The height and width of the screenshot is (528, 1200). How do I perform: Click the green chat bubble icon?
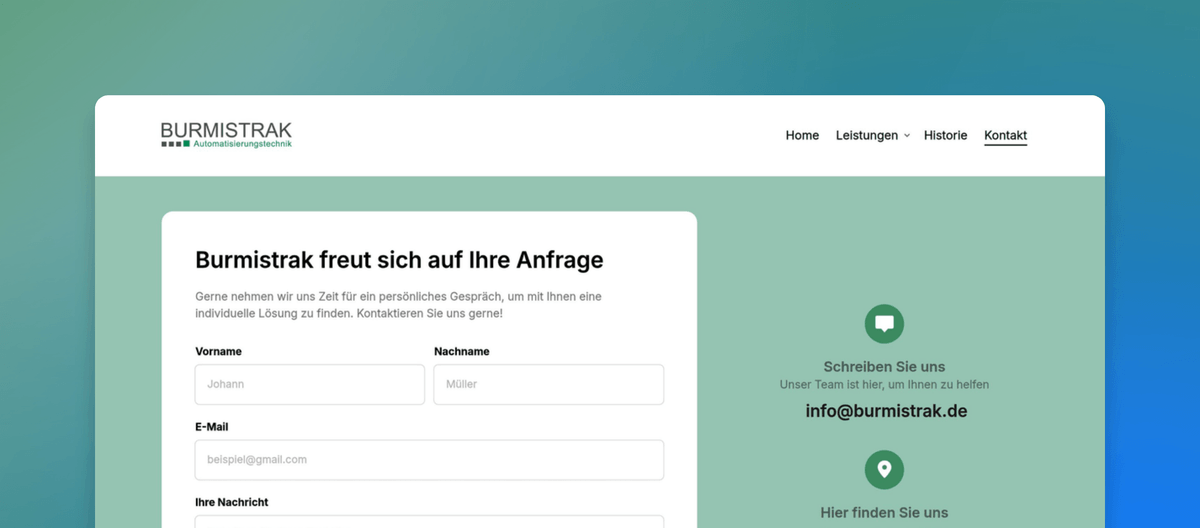pyautogui.click(x=884, y=324)
